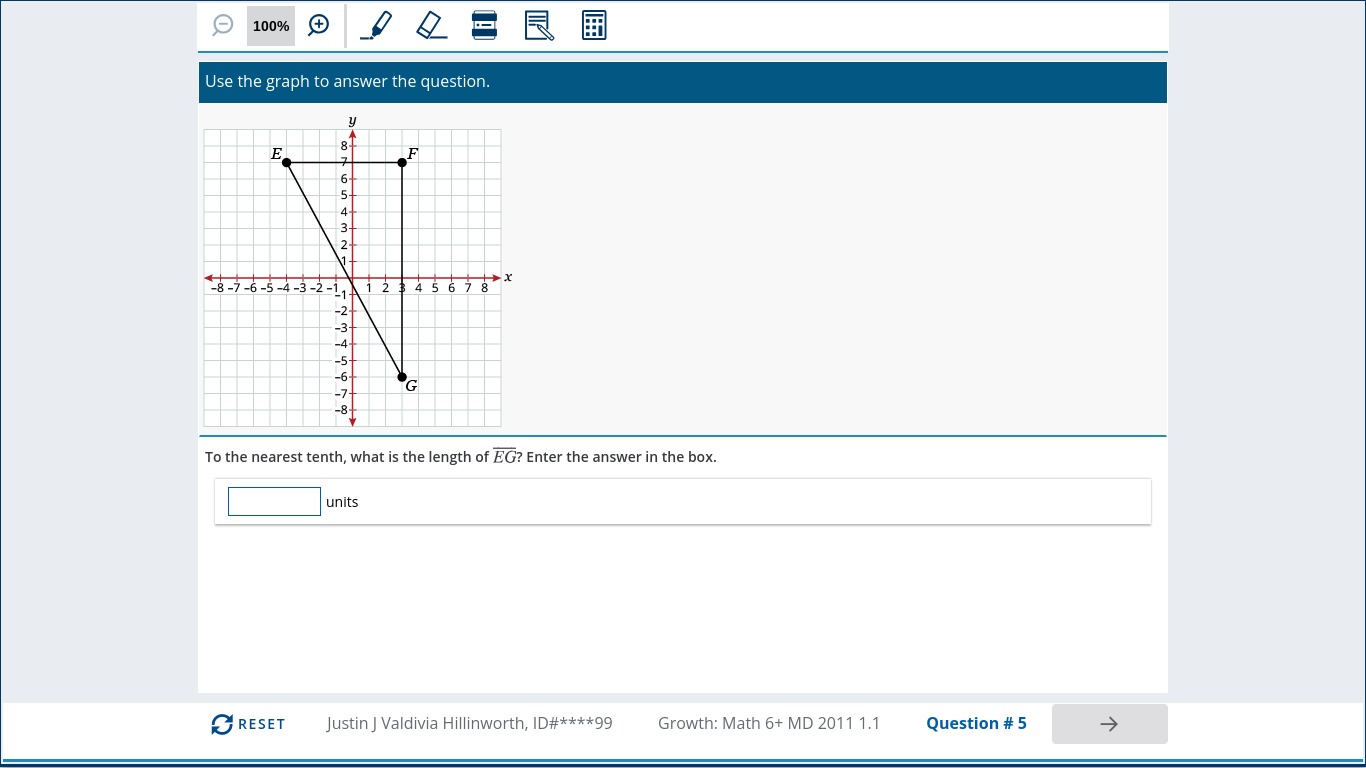The width and height of the screenshot is (1366, 768).
Task: Click point E on the graph
Action: pos(286,162)
